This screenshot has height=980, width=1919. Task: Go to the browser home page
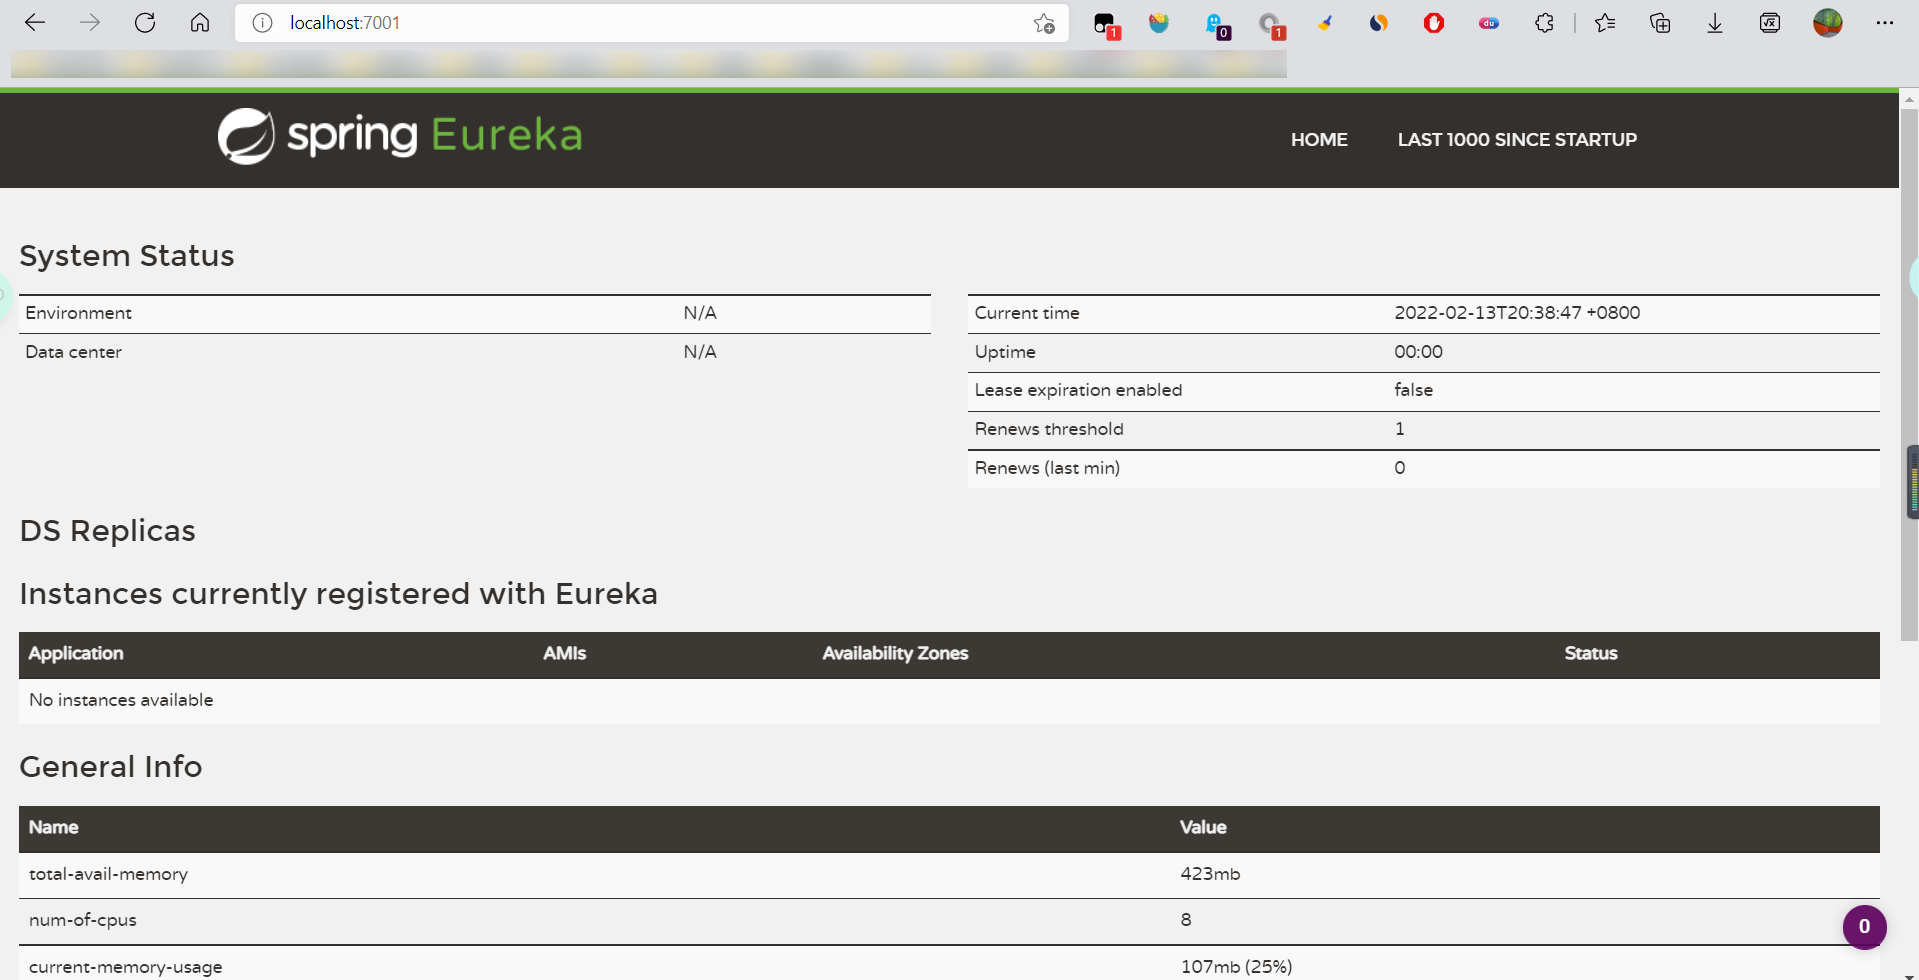(200, 23)
